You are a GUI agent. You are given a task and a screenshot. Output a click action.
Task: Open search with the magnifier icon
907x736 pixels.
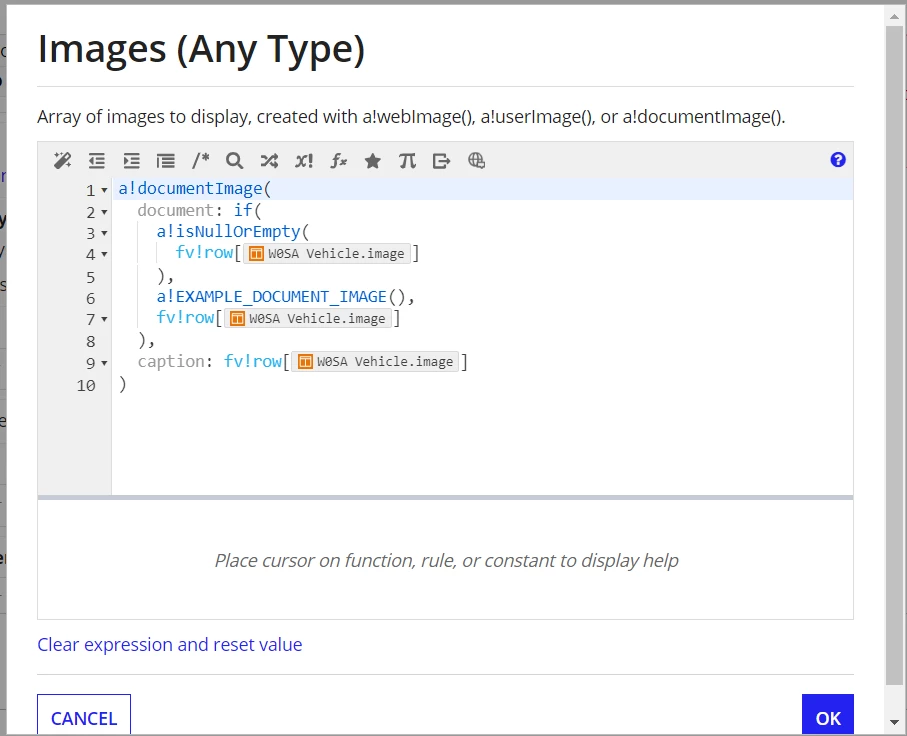(x=234, y=160)
